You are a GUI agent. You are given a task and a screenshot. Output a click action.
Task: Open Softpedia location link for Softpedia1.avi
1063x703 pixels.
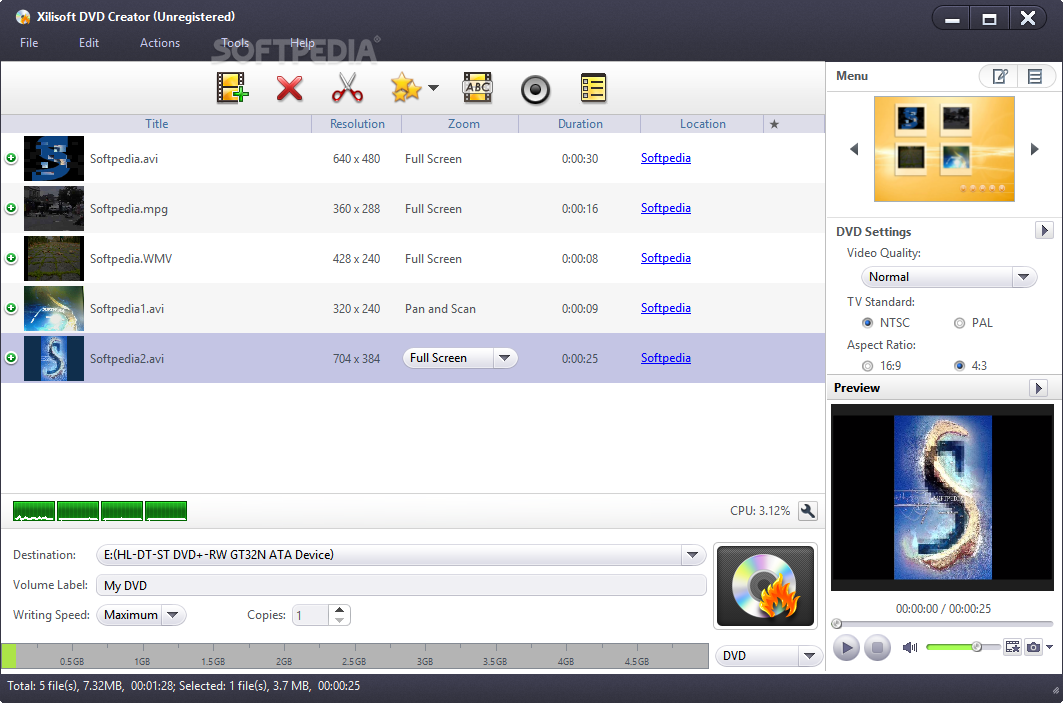tap(666, 308)
